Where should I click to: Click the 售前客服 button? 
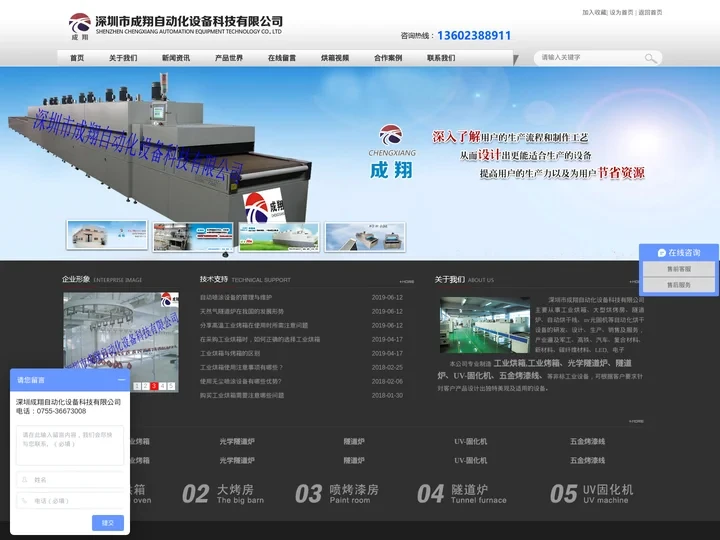(679, 269)
